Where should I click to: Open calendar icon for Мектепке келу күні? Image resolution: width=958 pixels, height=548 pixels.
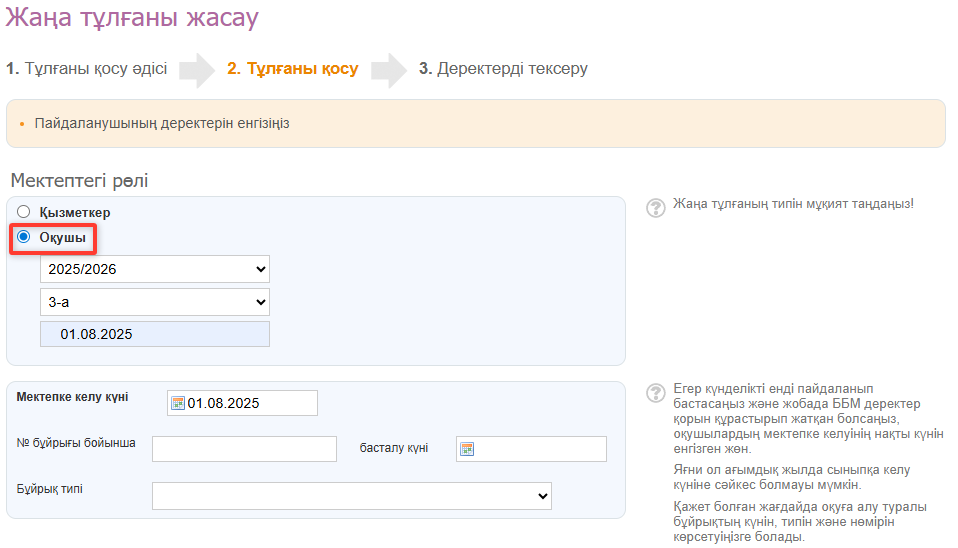(x=178, y=403)
